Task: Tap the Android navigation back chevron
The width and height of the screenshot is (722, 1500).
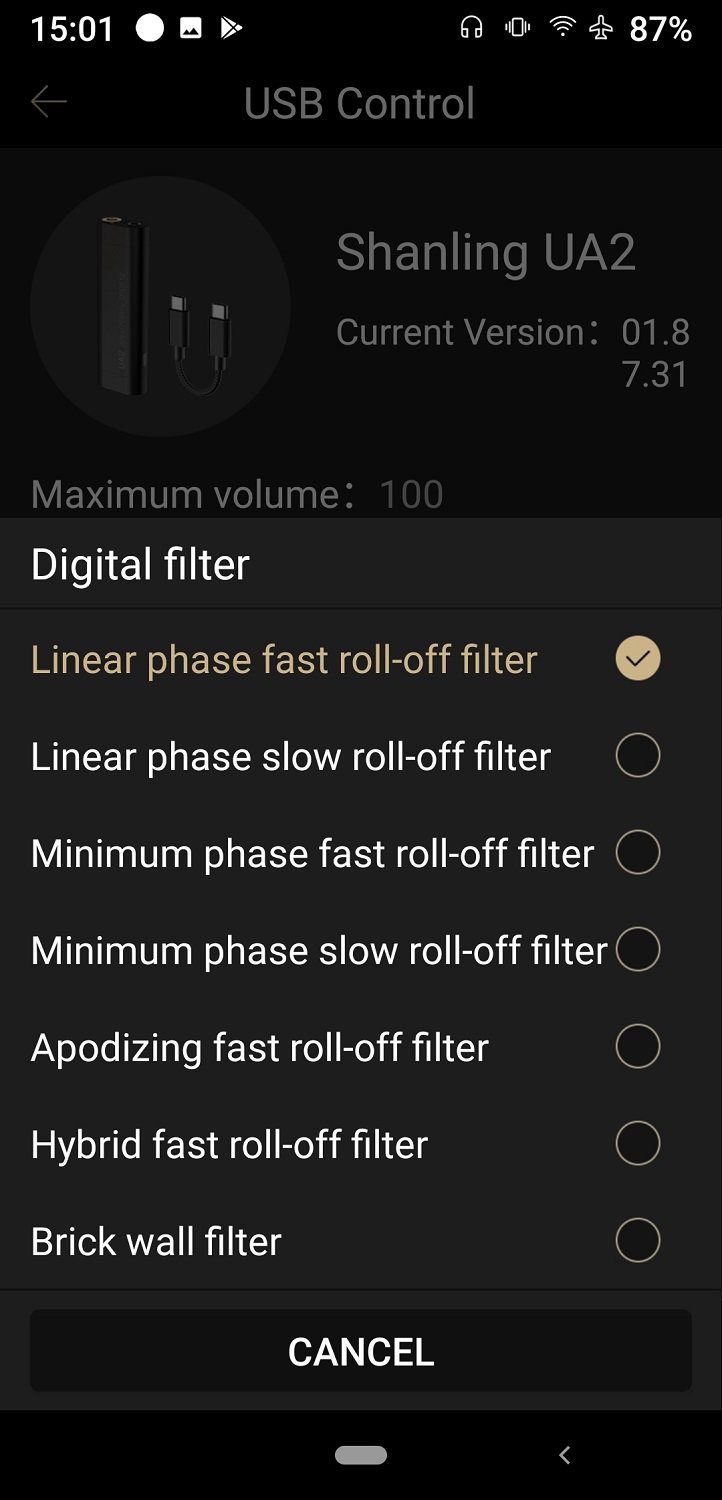Action: point(565,1455)
